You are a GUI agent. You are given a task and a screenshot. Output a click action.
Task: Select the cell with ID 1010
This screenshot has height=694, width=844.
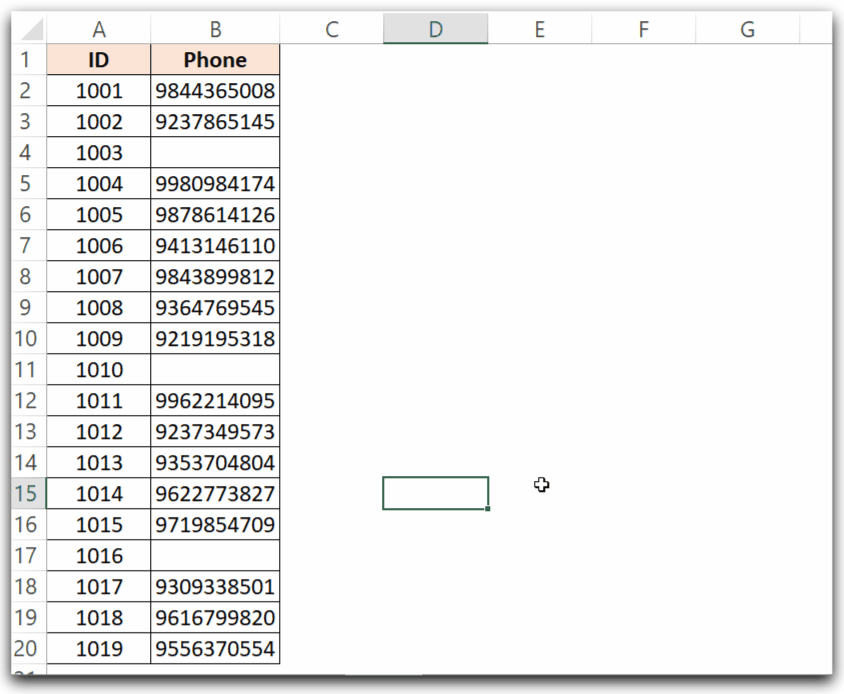pos(98,369)
